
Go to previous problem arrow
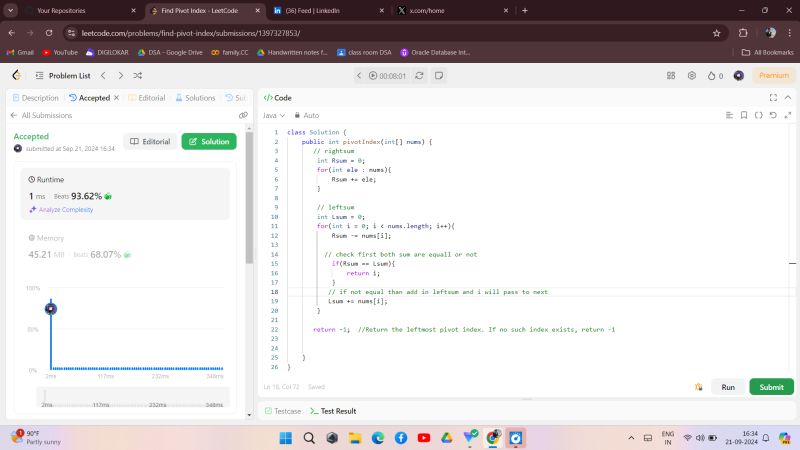104,76
